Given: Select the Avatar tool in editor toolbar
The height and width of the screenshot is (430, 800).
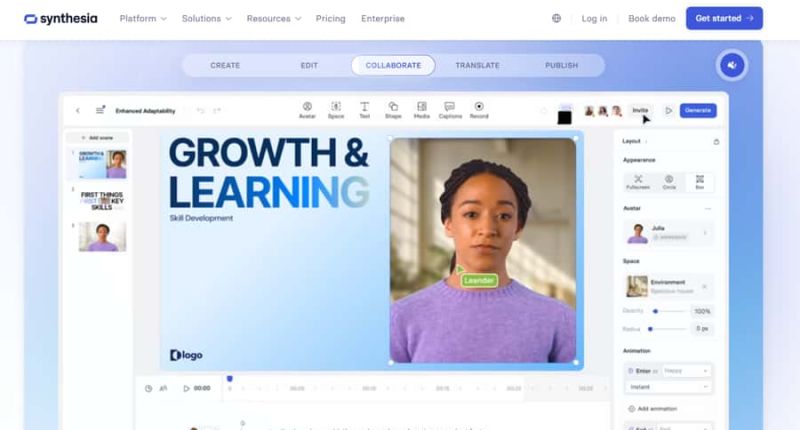Looking at the screenshot, I should point(307,109).
